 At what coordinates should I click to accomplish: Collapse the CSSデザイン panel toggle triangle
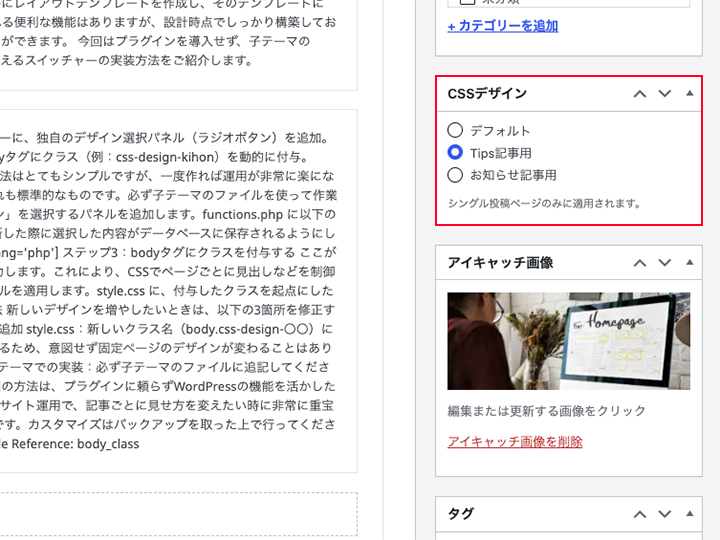click(689, 93)
